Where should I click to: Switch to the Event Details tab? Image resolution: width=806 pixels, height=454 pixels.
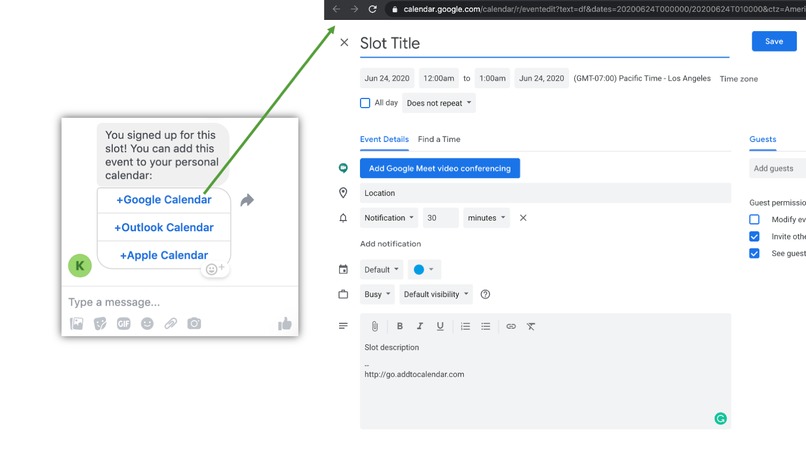[384, 139]
